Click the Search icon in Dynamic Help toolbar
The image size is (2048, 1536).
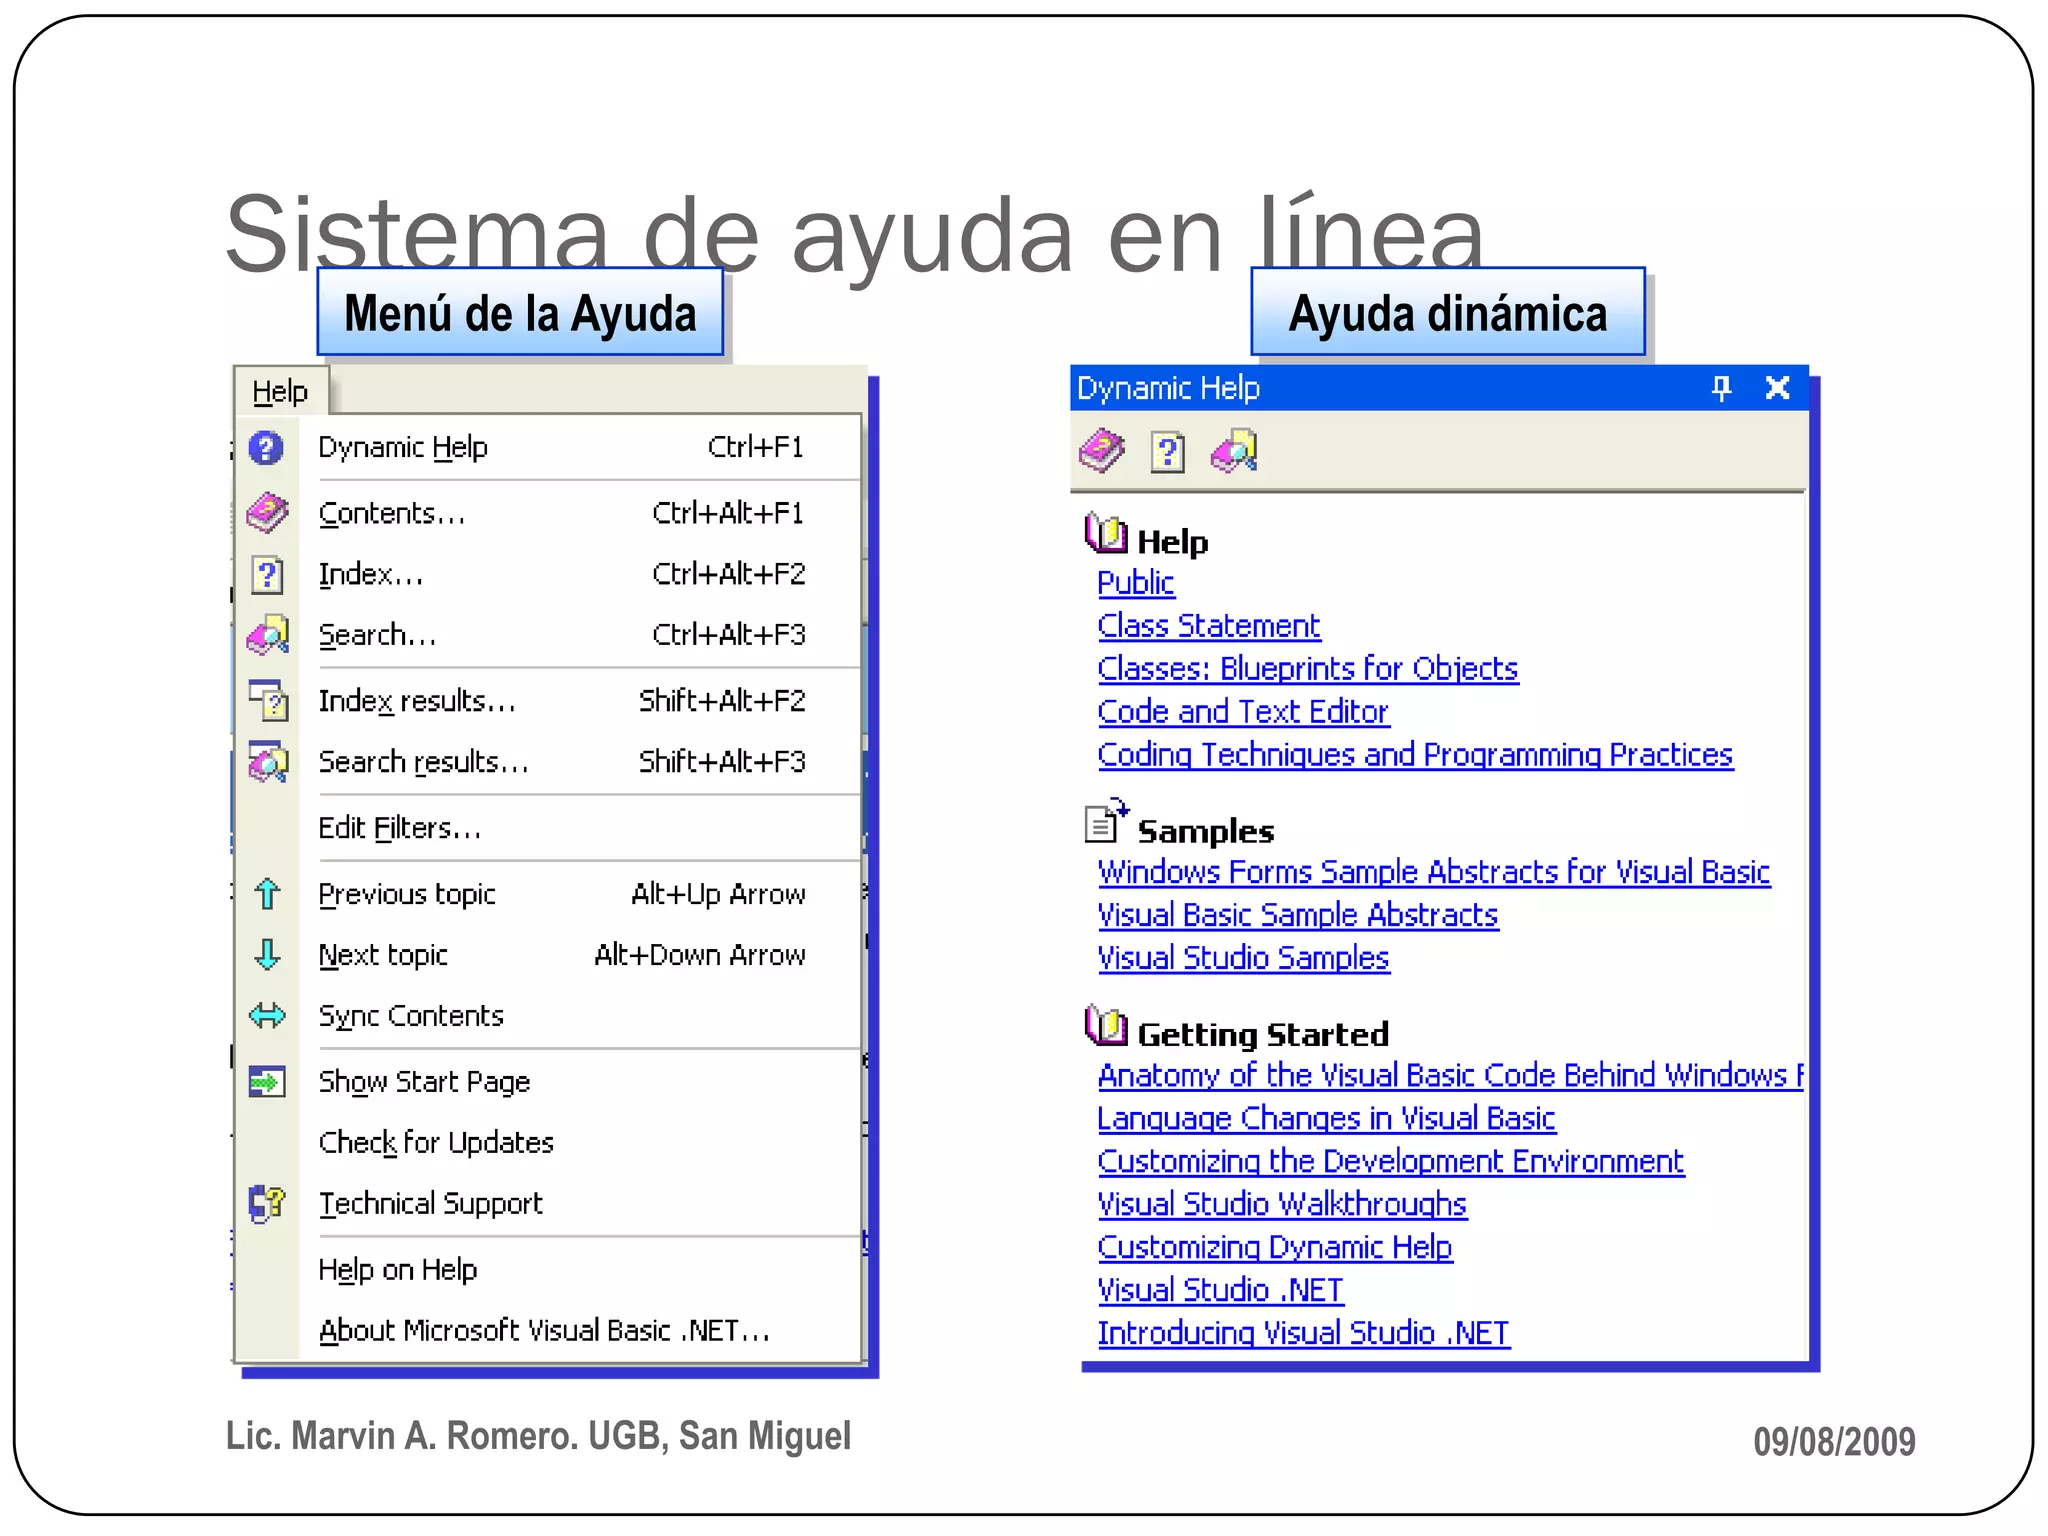pyautogui.click(x=1233, y=451)
